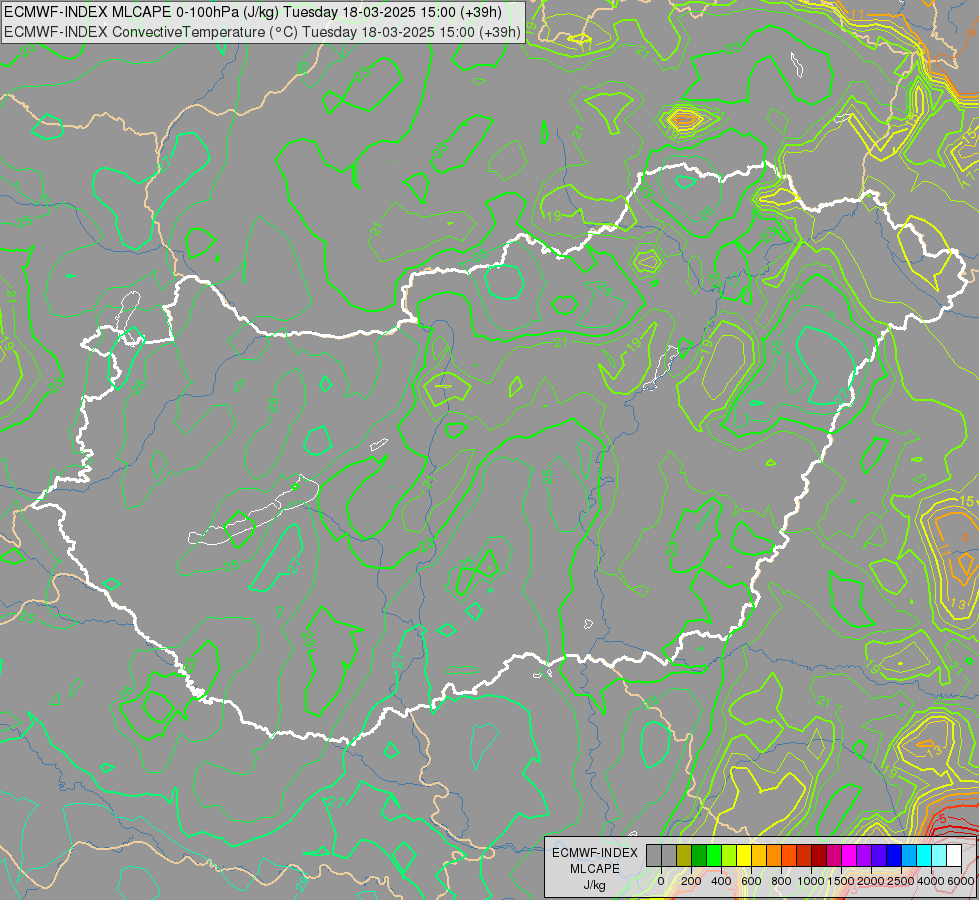Click the legend's ECMWF-INDEX label
The width and height of the screenshot is (979, 900).
point(595,853)
